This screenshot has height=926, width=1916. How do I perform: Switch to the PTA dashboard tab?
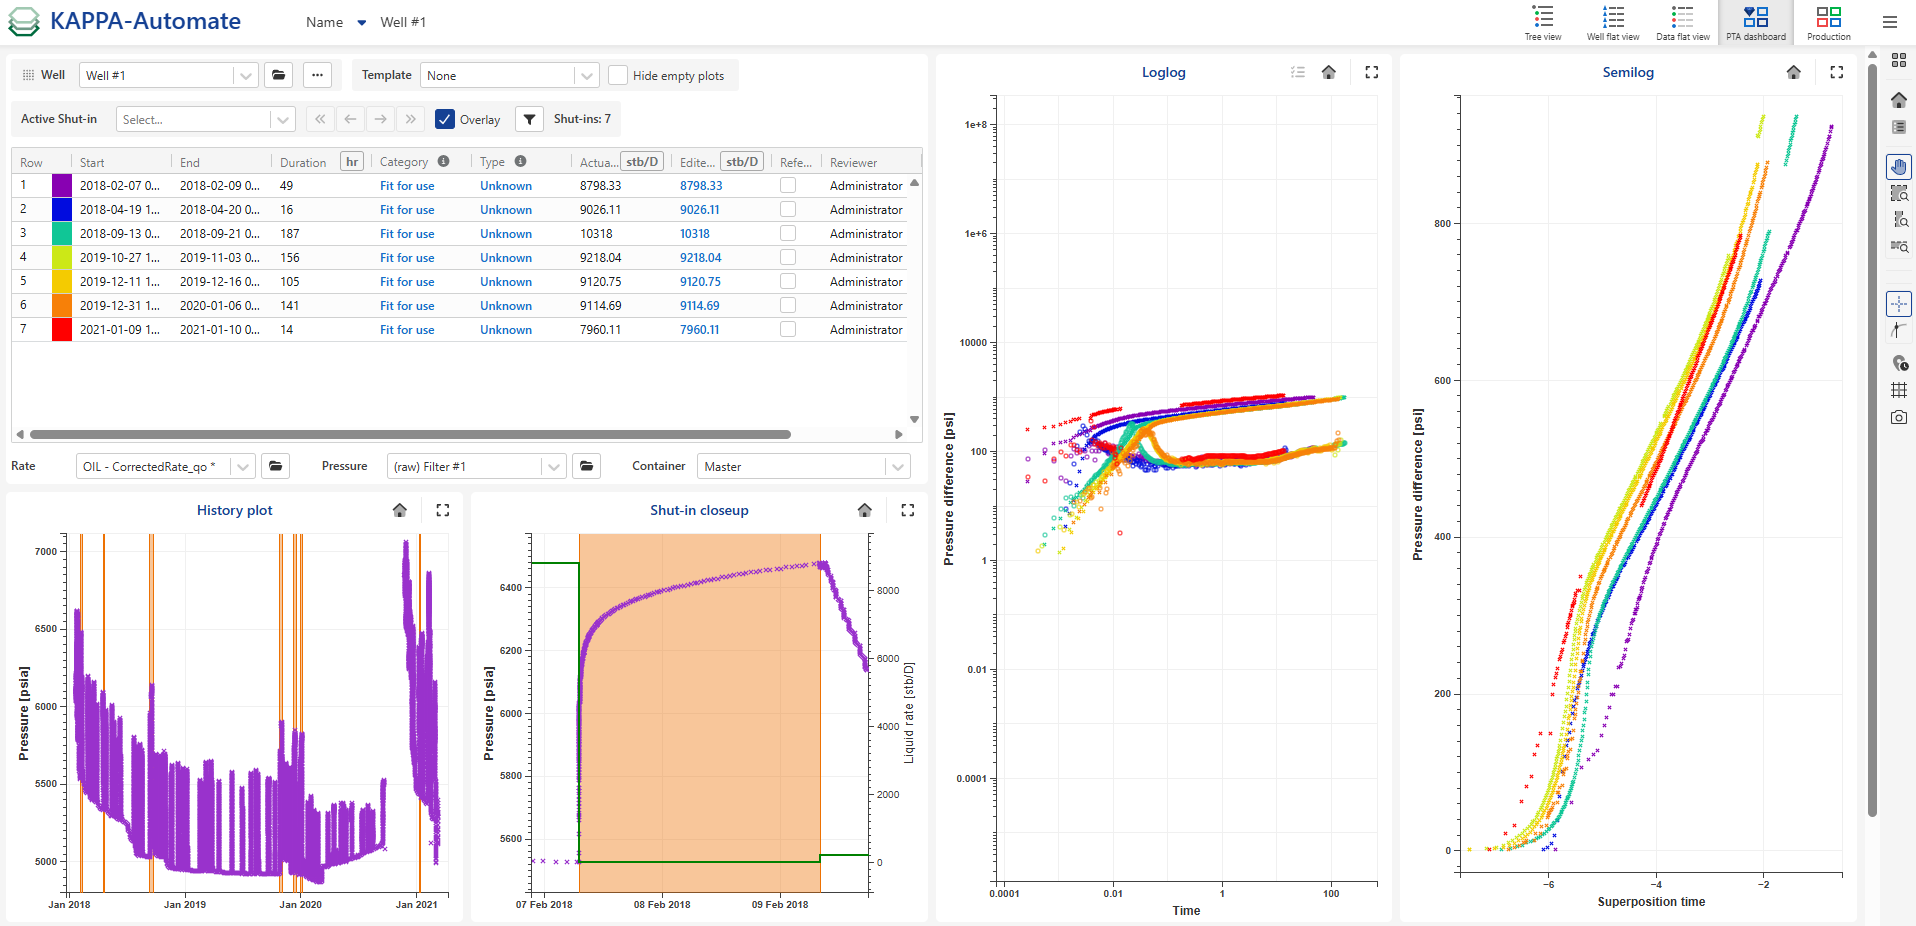(x=1756, y=22)
